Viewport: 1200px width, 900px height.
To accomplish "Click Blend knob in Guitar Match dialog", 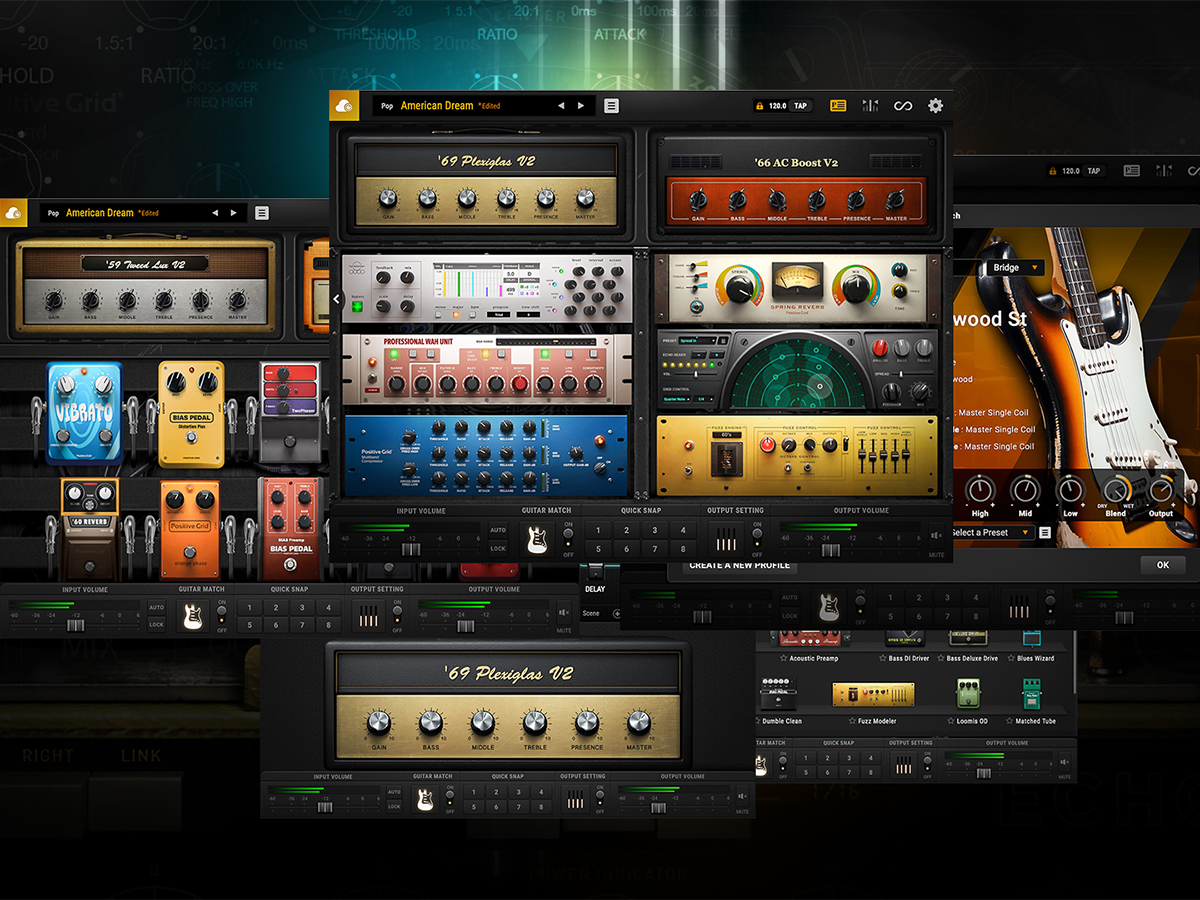I will [x=1115, y=489].
